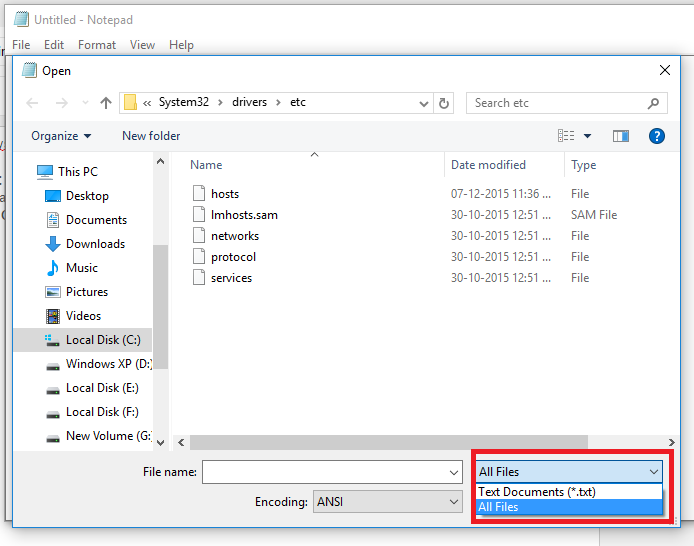Screen dimensions: 694x546
Task: Click the file list horizontal scrollbar thumb
Action: (389, 442)
